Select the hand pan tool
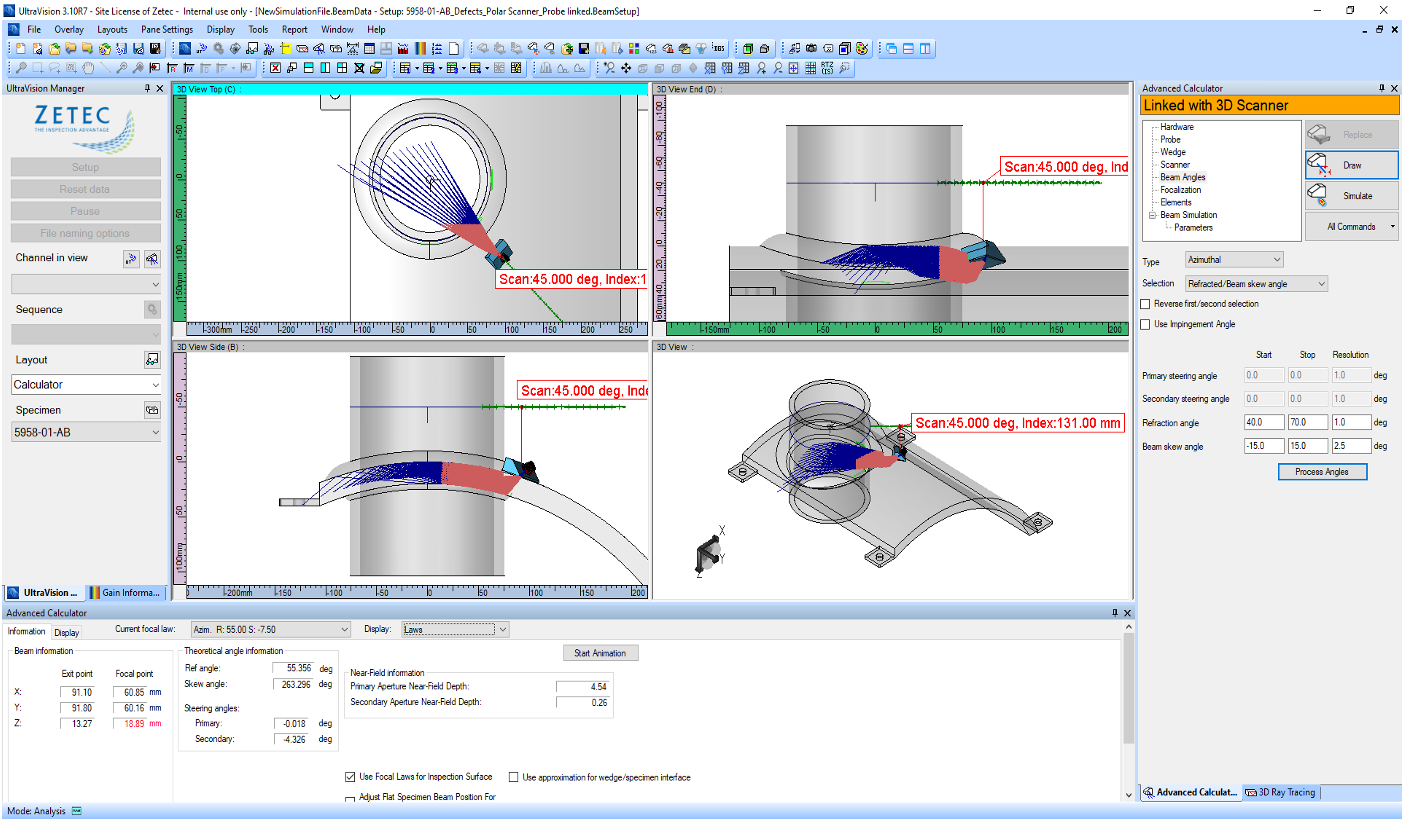This screenshot has height=820, width=1402. [88, 68]
